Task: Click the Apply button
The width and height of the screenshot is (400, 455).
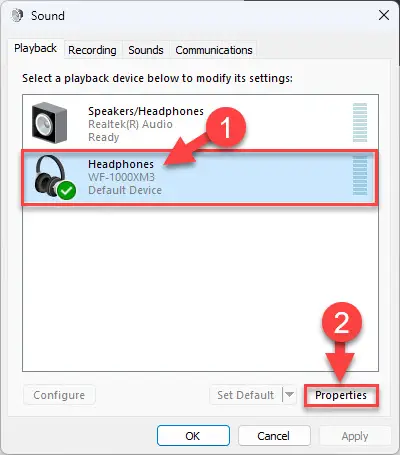Action: pyautogui.click(x=355, y=436)
